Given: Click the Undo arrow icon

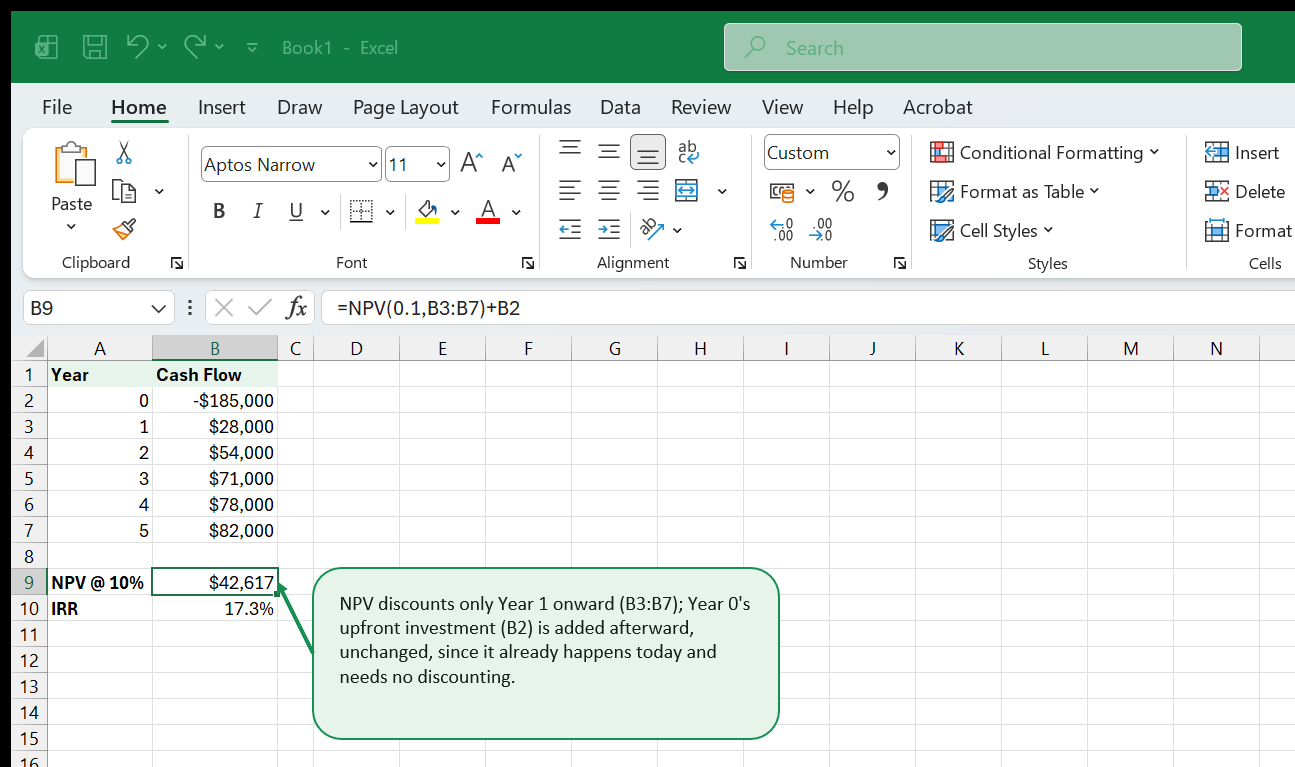Looking at the screenshot, I should tap(137, 46).
